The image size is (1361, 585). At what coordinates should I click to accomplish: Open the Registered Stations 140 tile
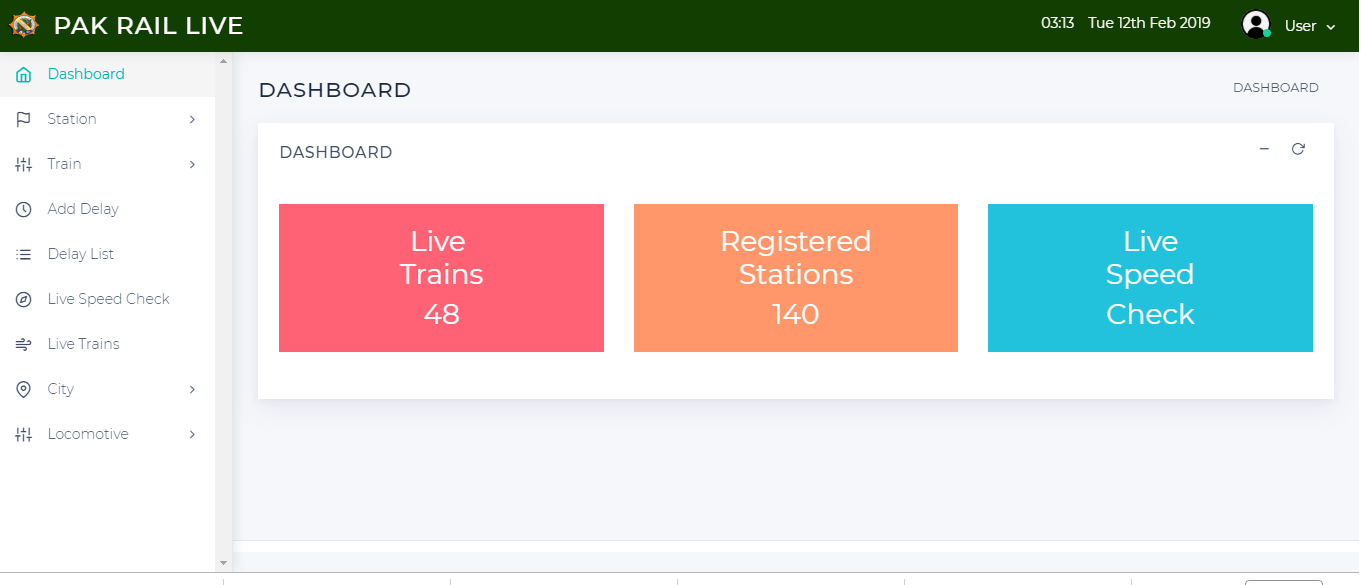pyautogui.click(x=796, y=278)
